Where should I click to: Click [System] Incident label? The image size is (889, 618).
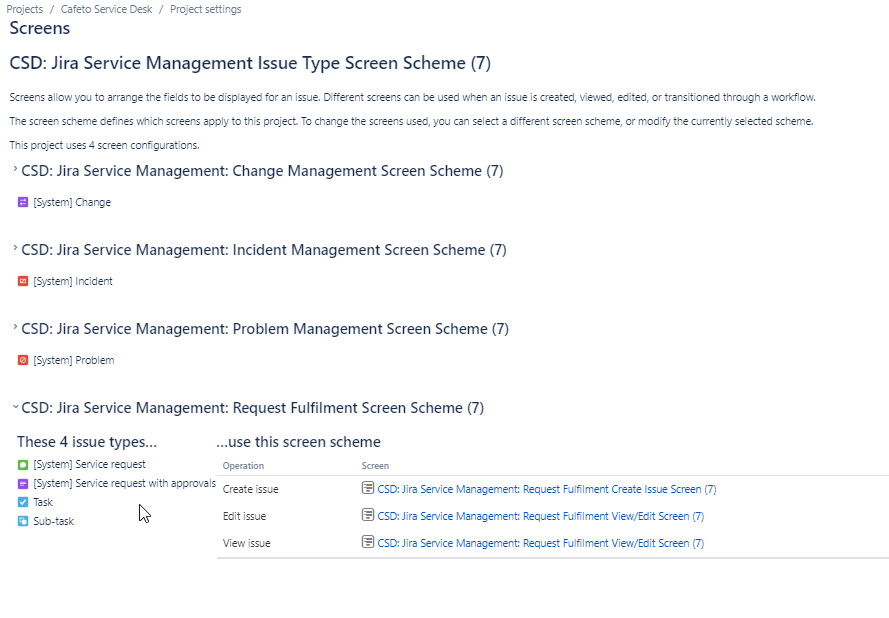[x=73, y=281]
